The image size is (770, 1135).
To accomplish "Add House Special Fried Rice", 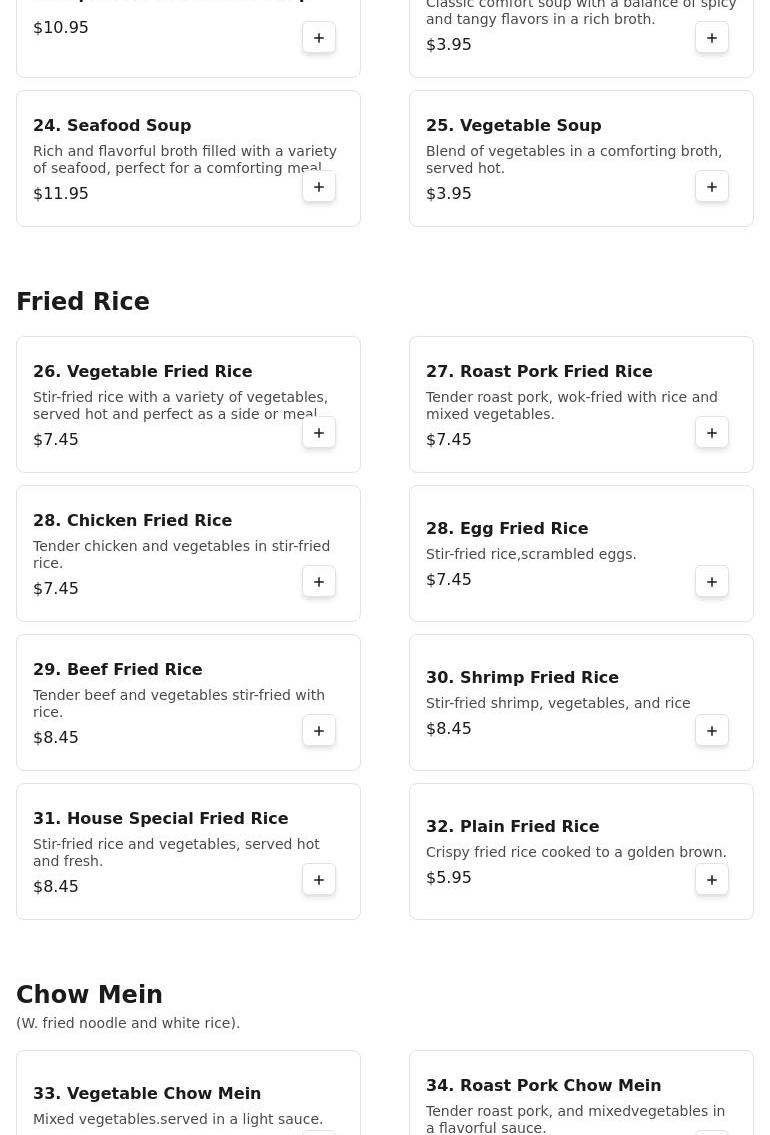I will pos(318,880).
